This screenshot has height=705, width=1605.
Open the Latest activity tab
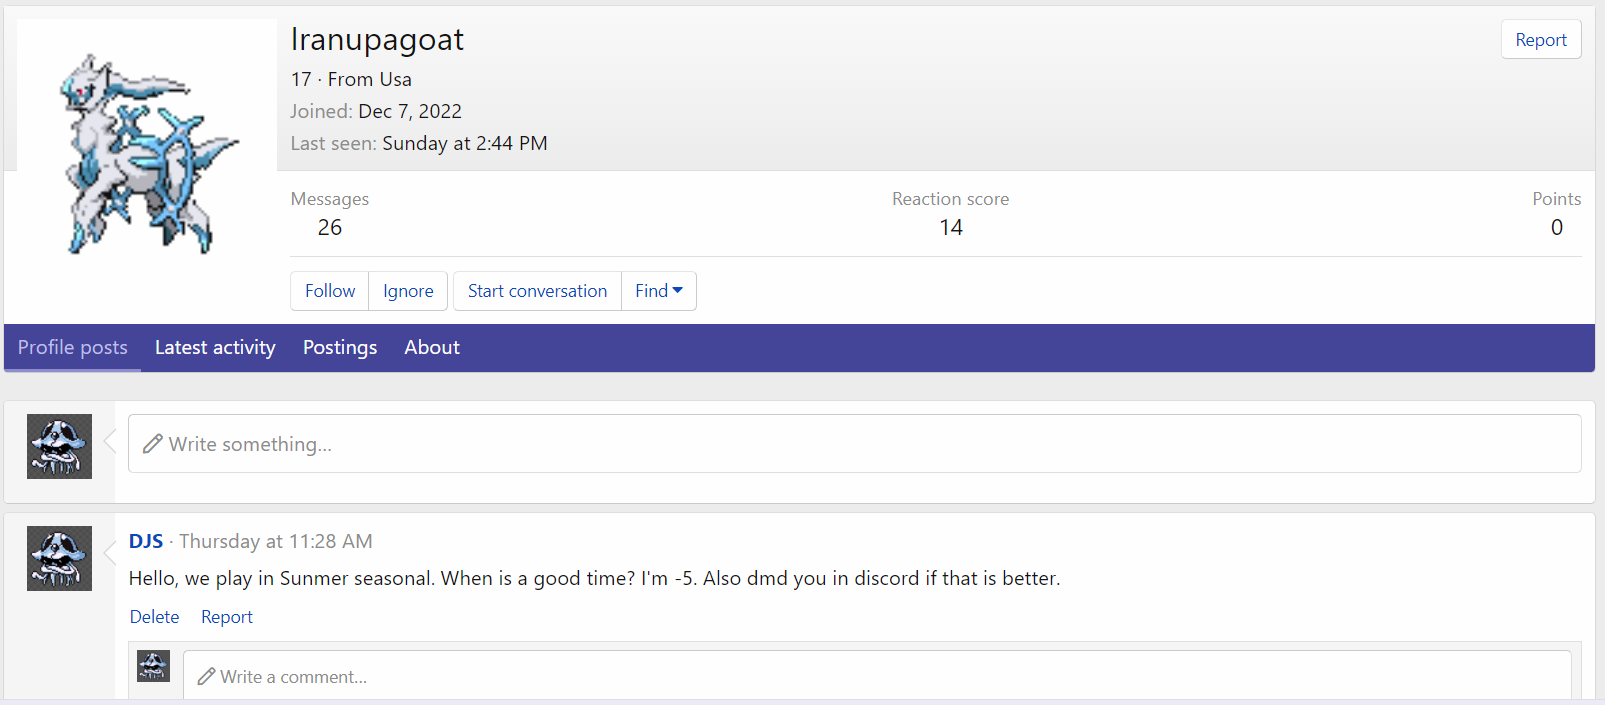tap(215, 347)
